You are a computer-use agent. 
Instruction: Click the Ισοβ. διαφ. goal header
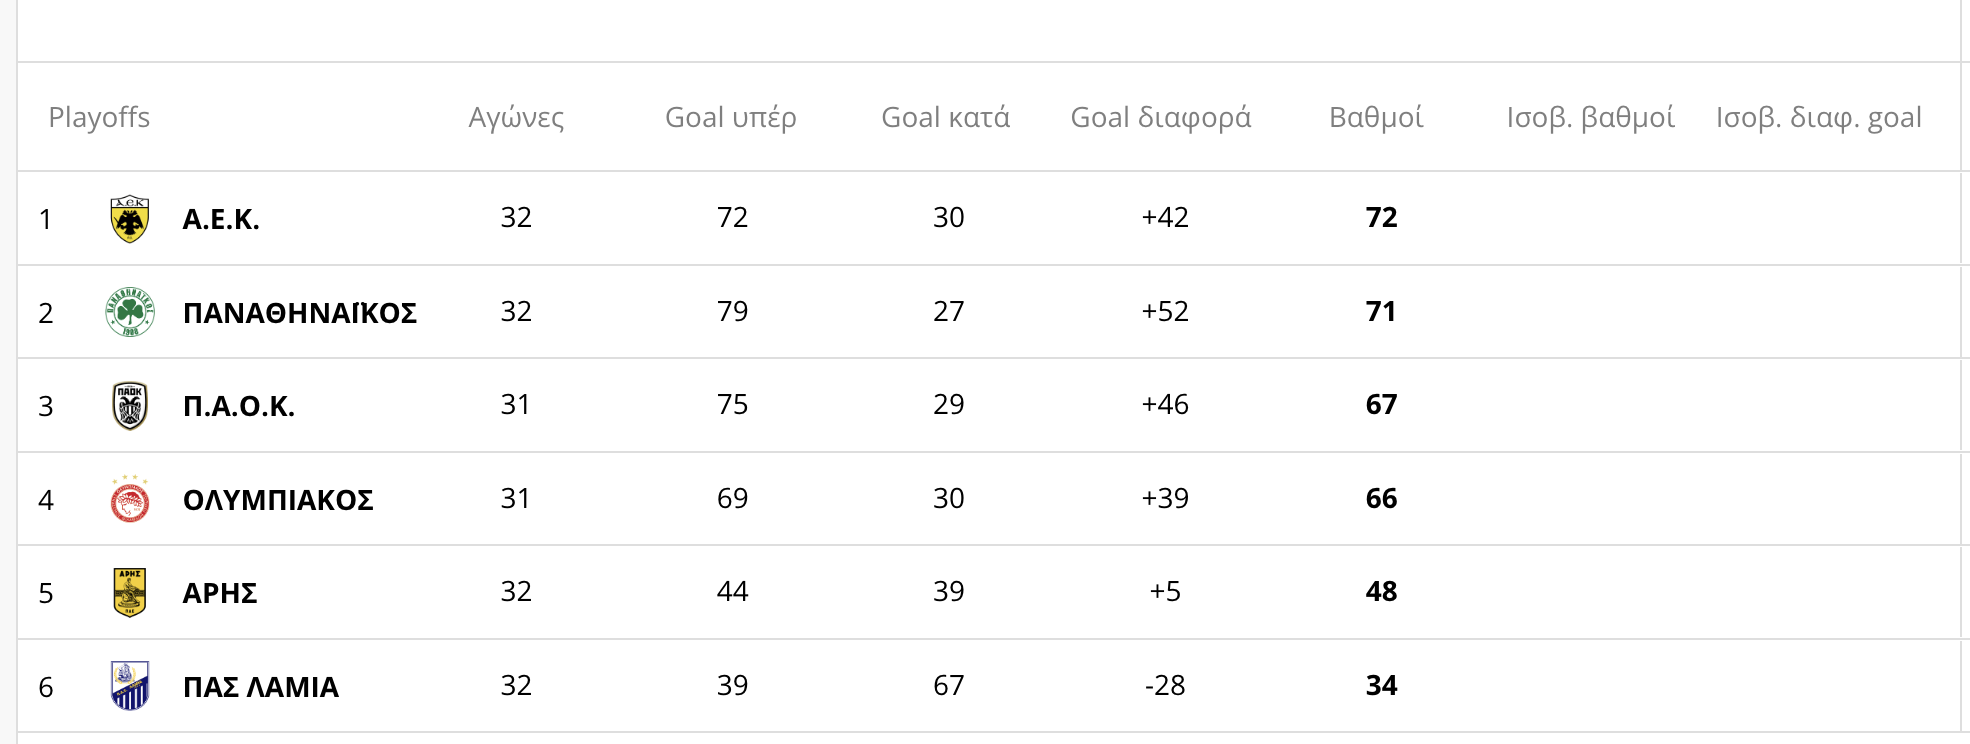point(1819,118)
